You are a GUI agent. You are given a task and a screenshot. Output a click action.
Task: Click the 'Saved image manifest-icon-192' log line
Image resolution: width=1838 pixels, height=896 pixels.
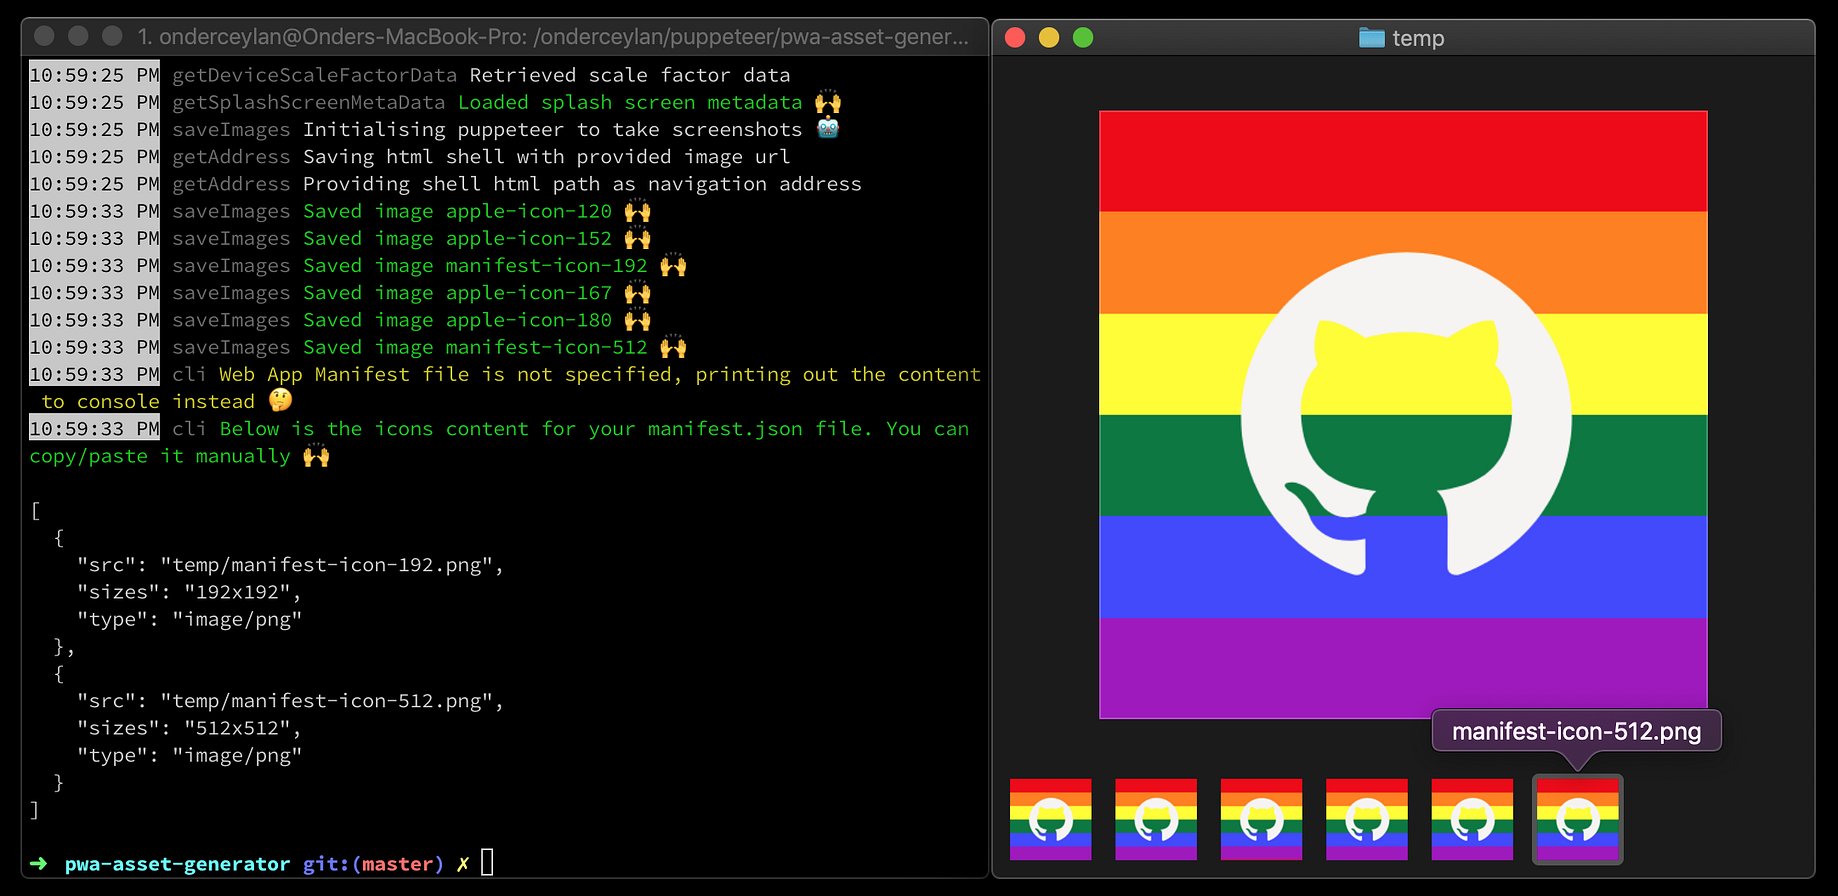tap(358, 265)
